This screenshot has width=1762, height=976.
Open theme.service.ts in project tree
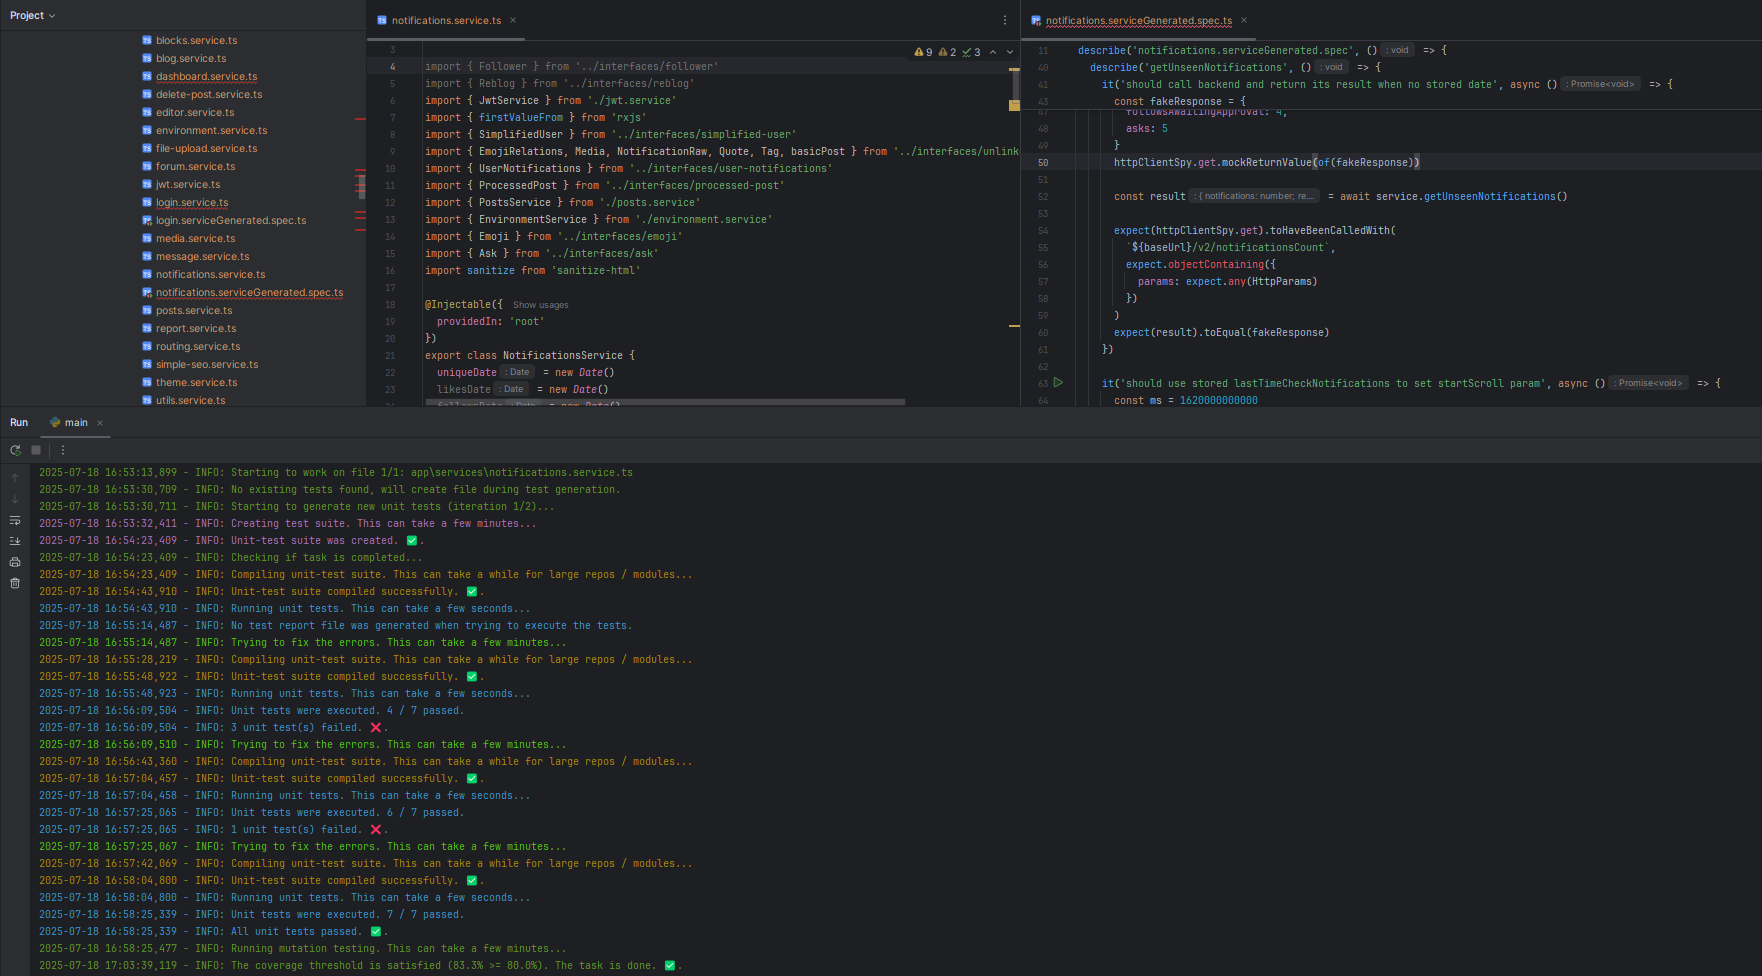189,382
